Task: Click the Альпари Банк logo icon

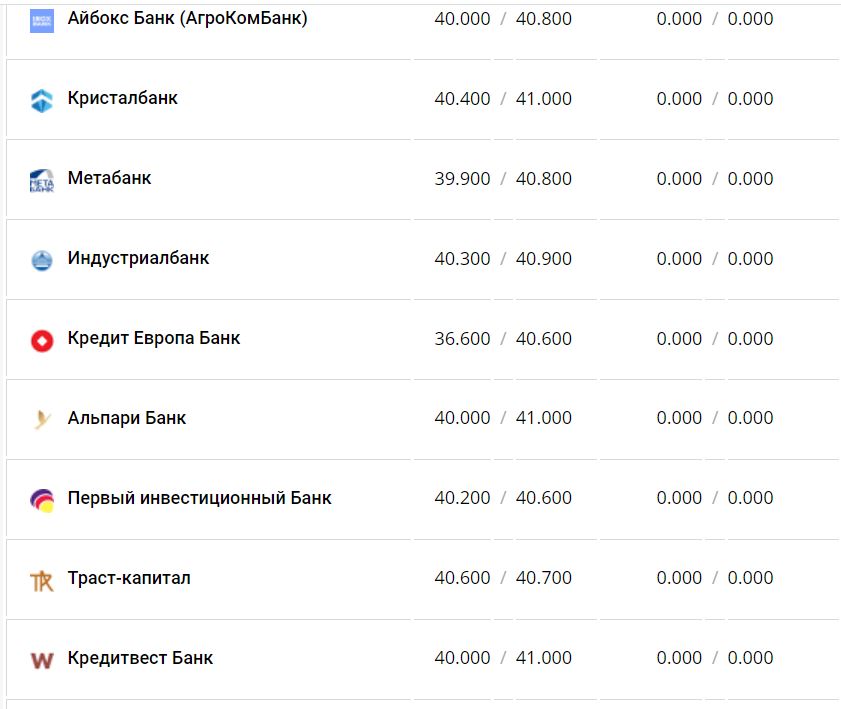Action: (41, 420)
